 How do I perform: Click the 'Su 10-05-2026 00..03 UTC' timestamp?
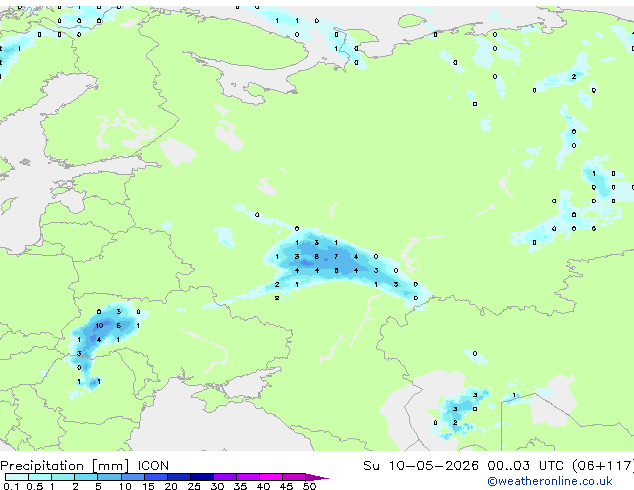pos(464,465)
